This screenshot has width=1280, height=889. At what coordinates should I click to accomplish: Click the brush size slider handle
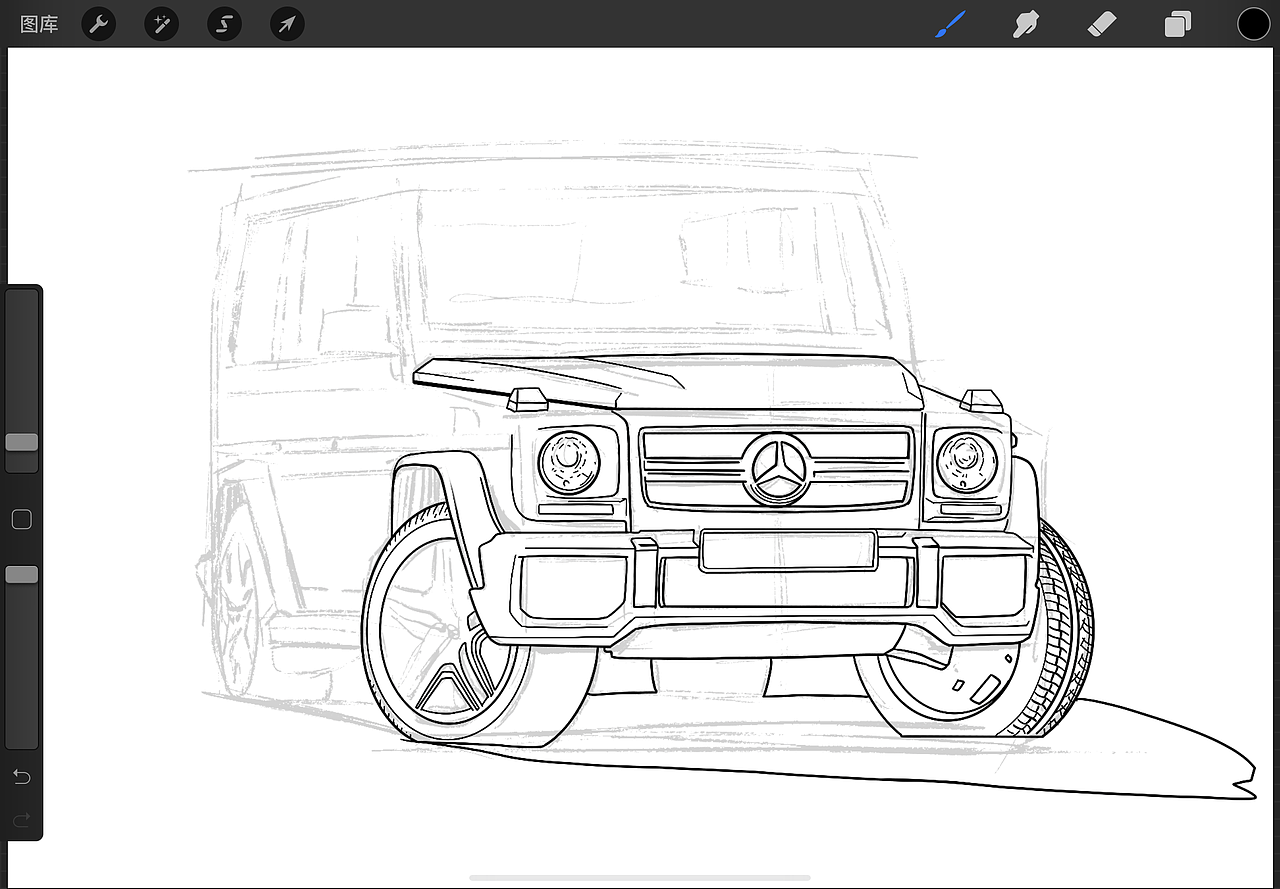click(x=22, y=442)
